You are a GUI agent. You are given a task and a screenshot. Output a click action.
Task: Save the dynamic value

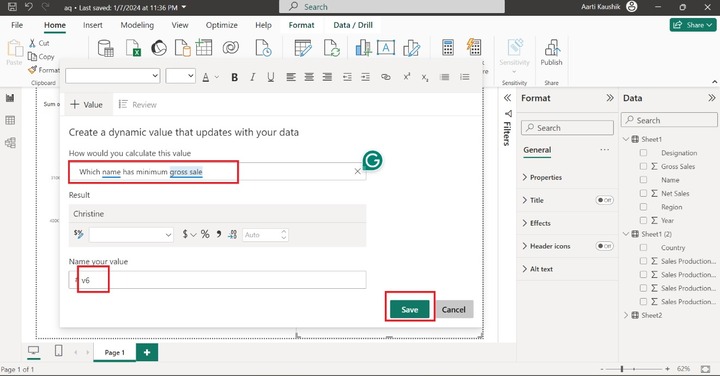coord(410,309)
